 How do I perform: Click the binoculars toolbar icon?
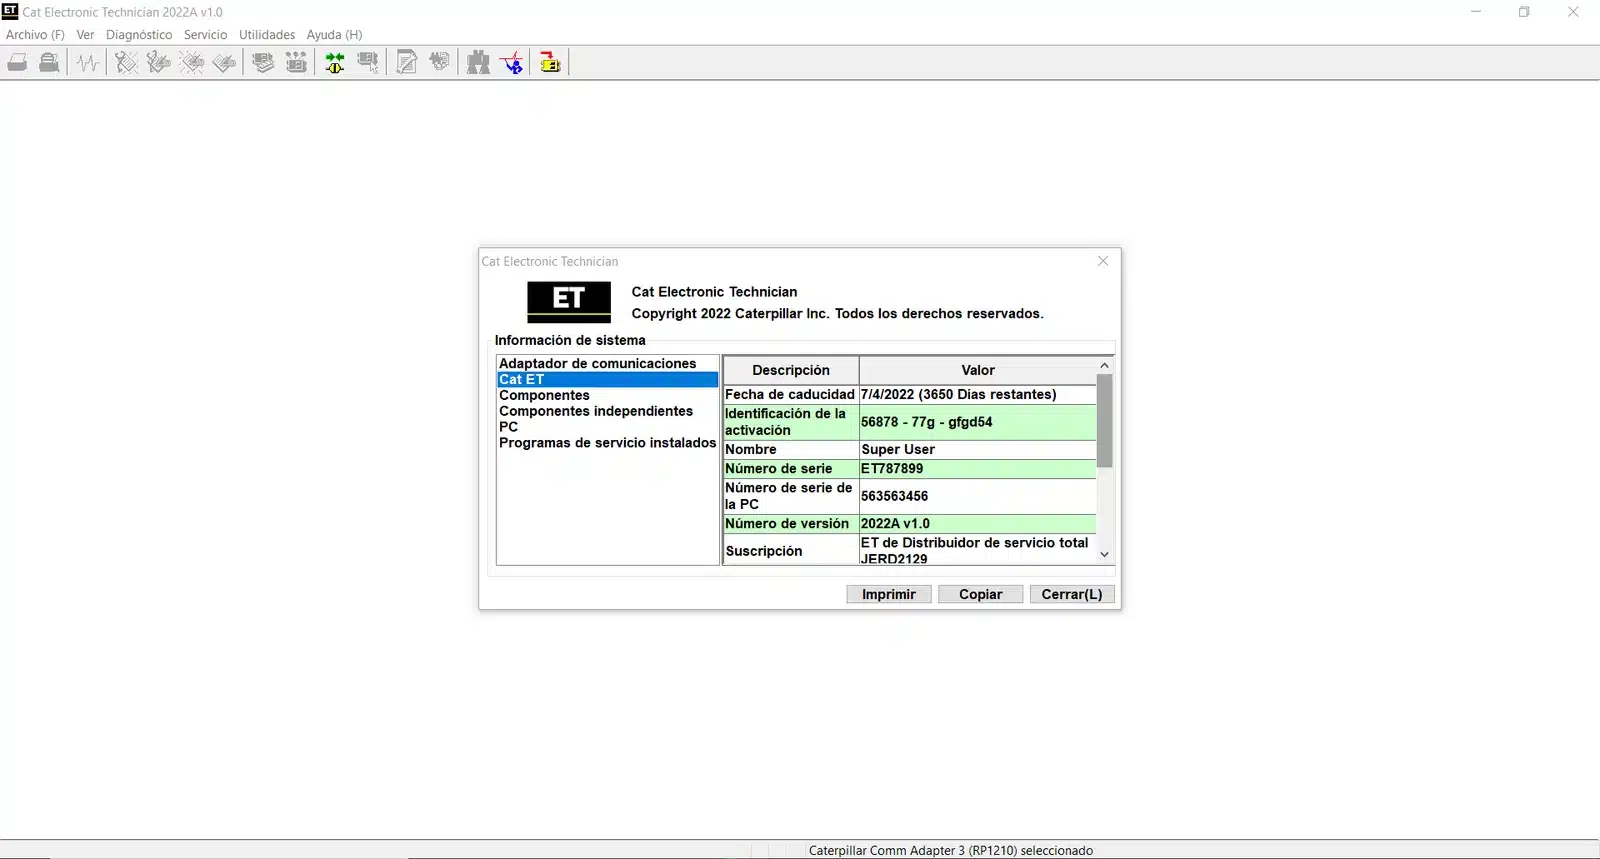click(x=479, y=63)
